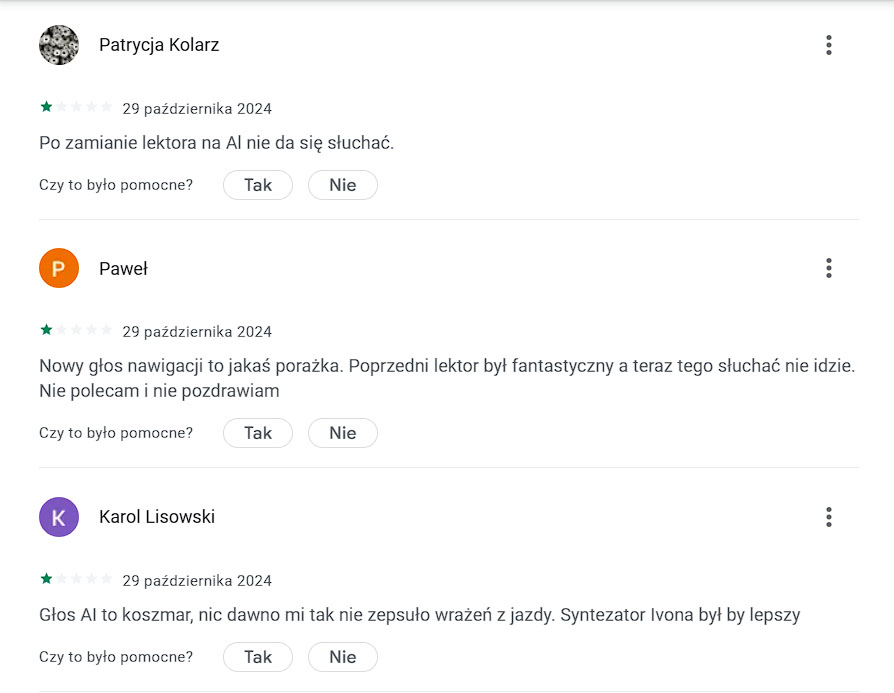Click Paweł's orange P avatar
Image resolution: width=894 pixels, height=693 pixels.
59,268
